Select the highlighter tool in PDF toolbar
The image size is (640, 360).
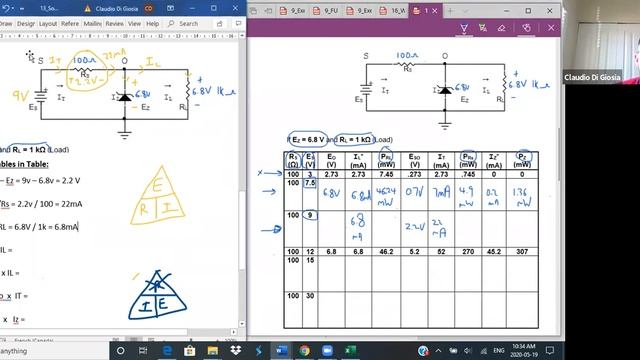pos(483,28)
